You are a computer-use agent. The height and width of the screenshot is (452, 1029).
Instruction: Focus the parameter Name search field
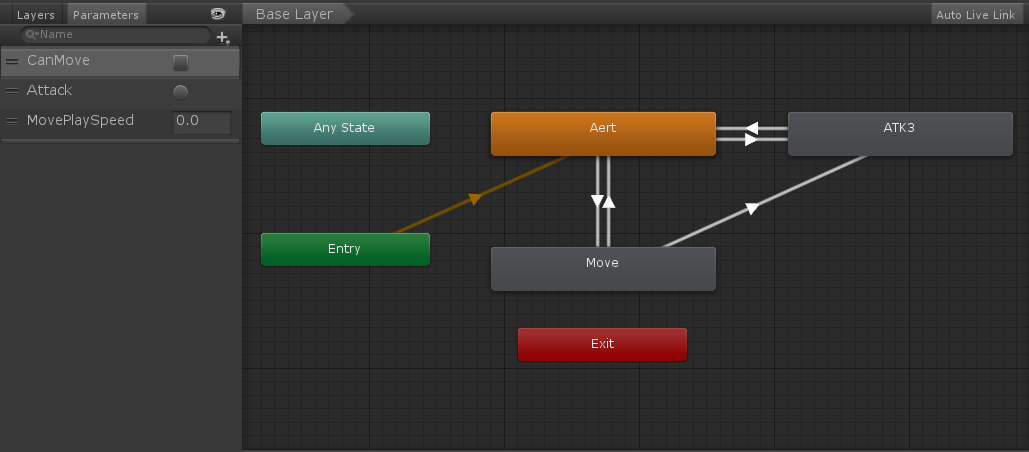tap(116, 35)
